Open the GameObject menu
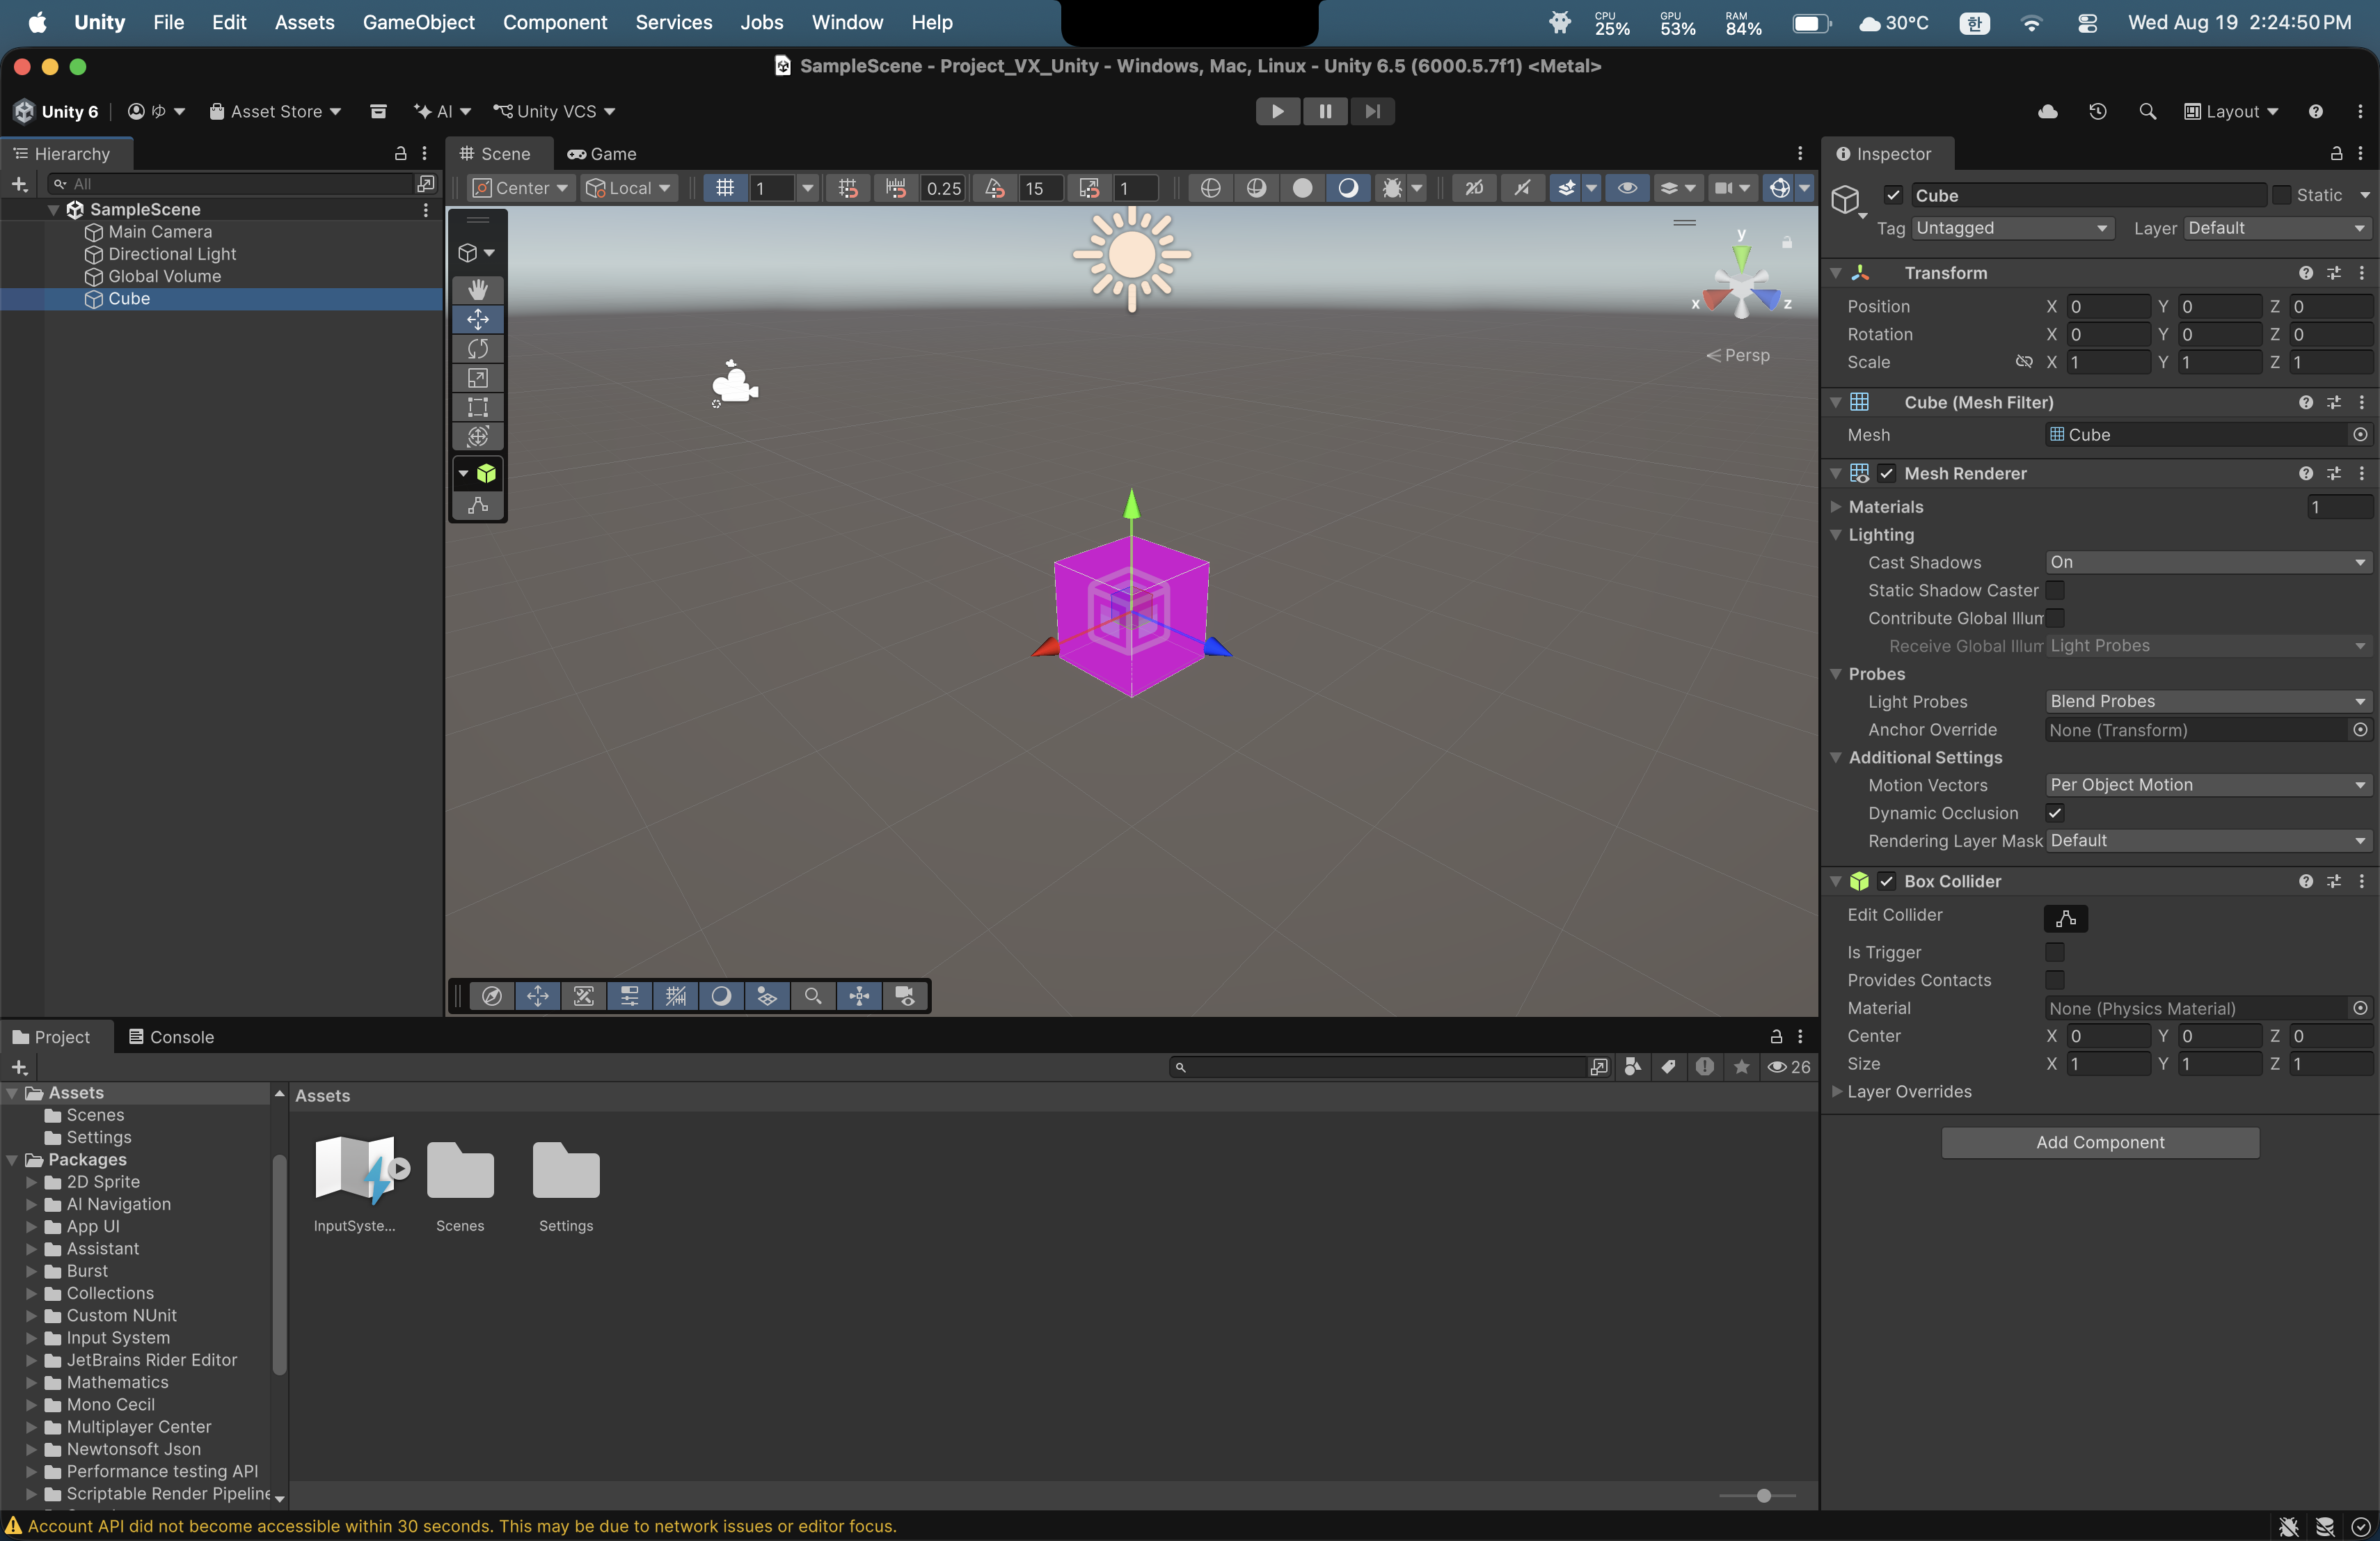The image size is (2380, 1541). click(x=418, y=22)
